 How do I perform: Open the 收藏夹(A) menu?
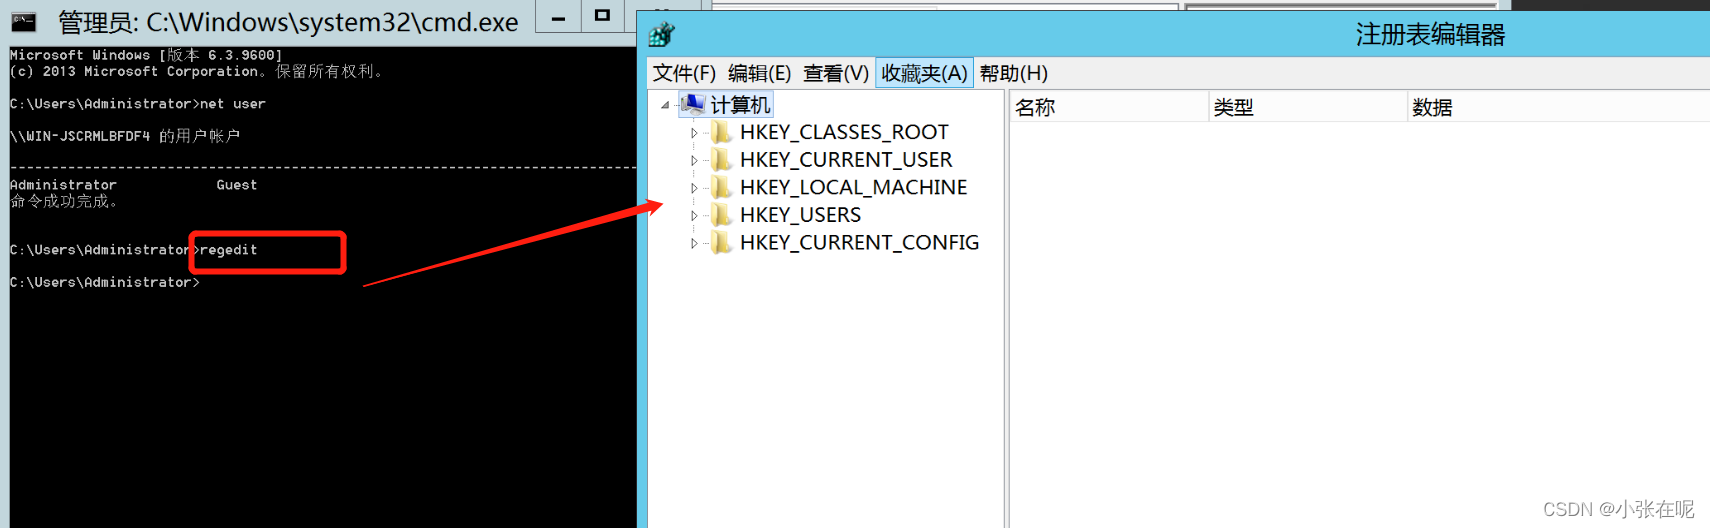[x=924, y=73]
